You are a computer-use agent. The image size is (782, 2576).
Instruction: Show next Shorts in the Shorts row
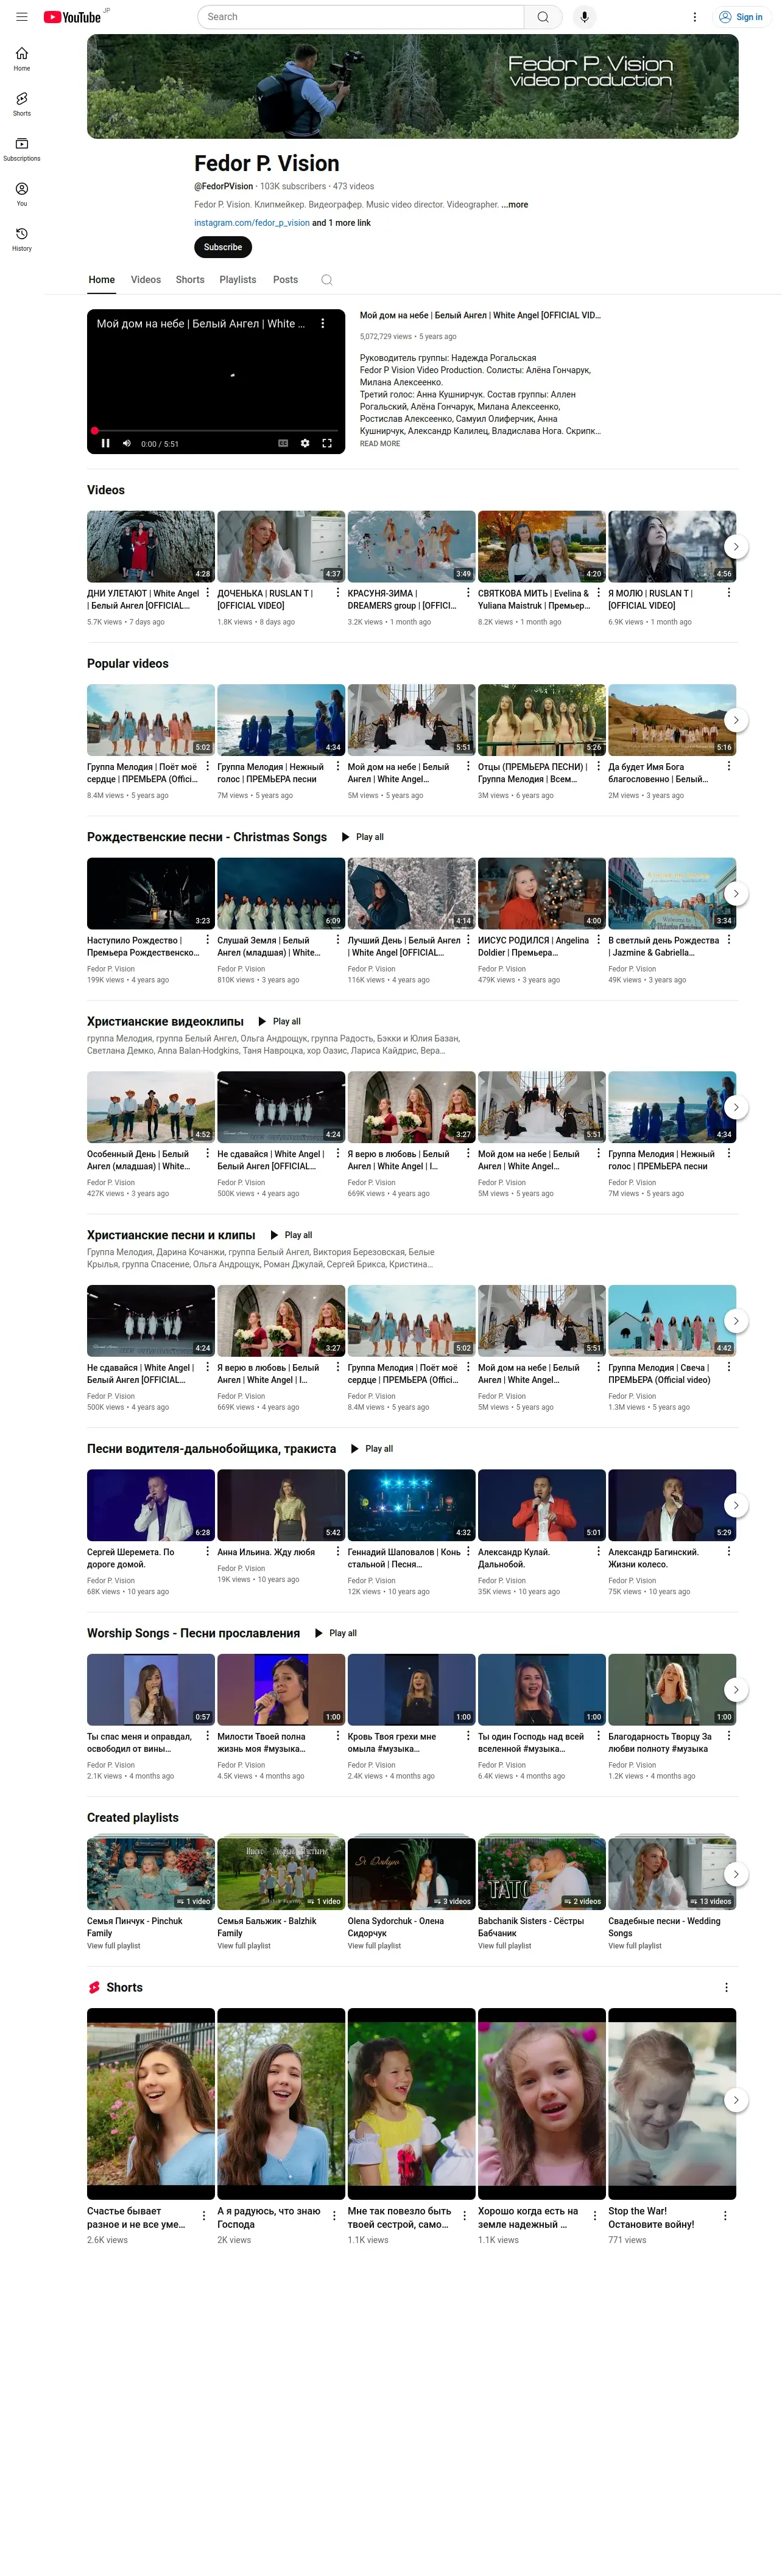pyautogui.click(x=736, y=2101)
